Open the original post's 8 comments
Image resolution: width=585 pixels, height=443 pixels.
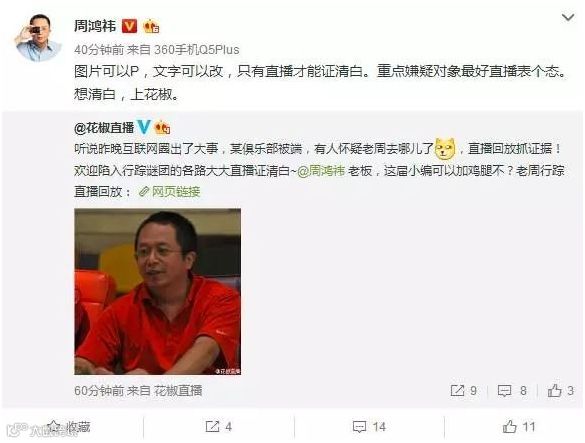(x=512, y=391)
